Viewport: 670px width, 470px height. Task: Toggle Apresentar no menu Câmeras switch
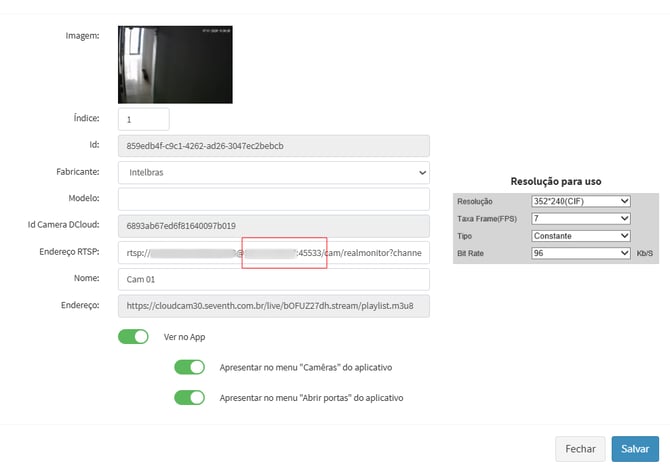point(189,368)
